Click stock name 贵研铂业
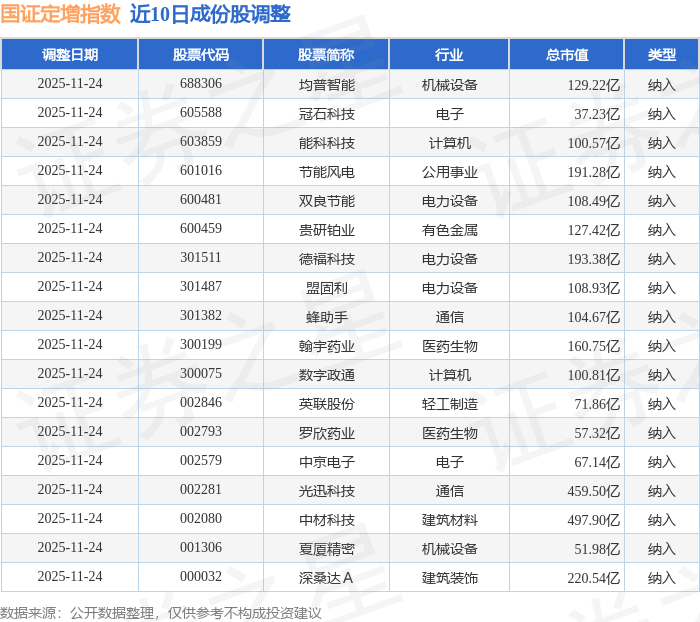The height and width of the screenshot is (622, 700). (x=327, y=230)
